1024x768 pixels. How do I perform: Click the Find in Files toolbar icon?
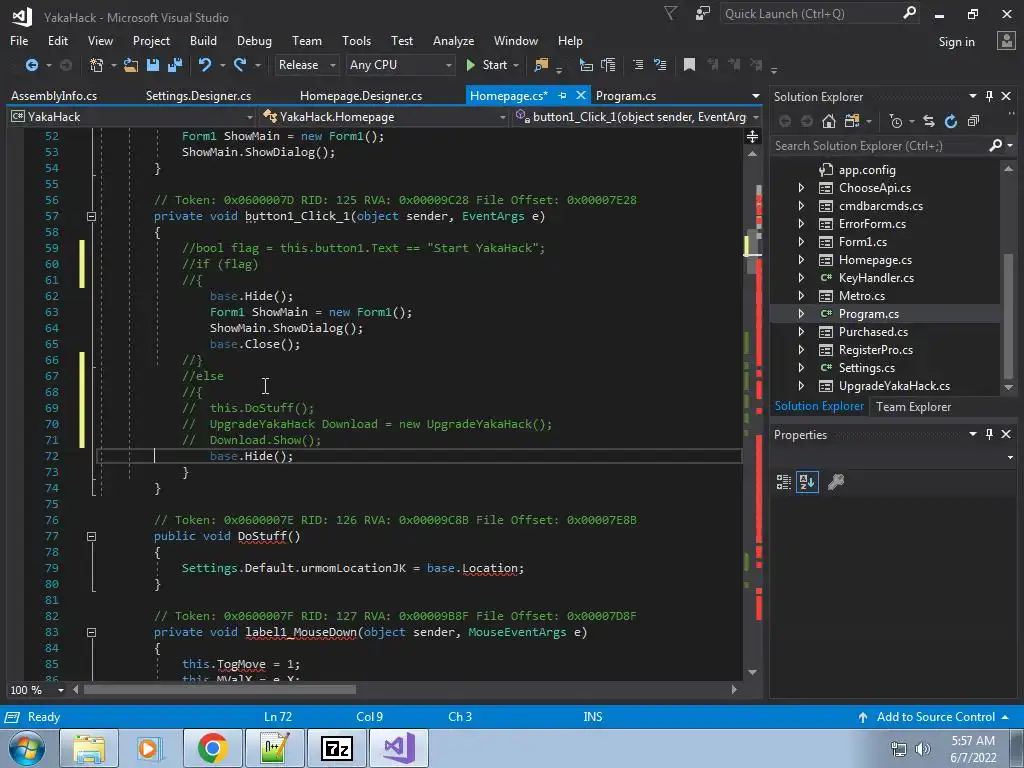point(541,65)
